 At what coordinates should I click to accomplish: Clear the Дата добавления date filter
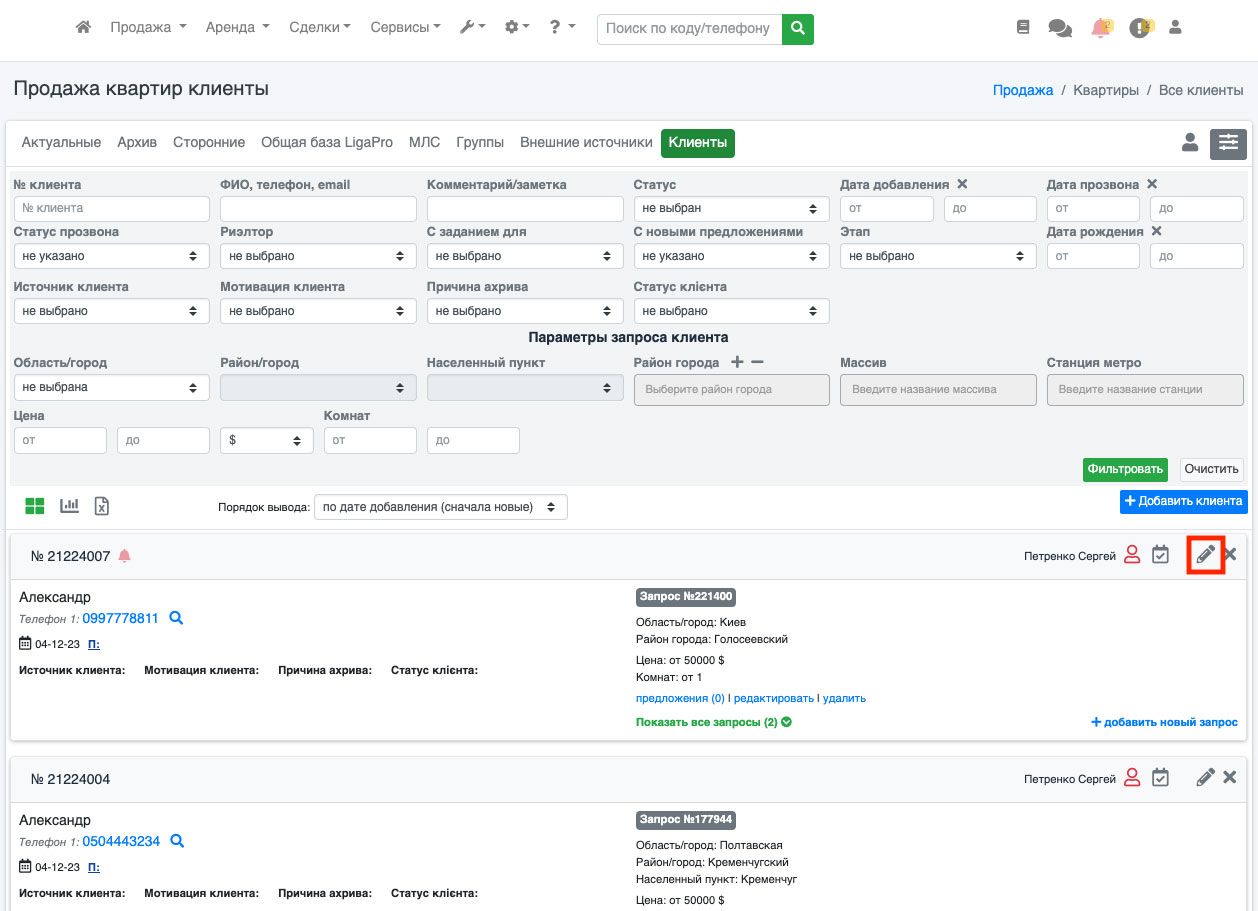(962, 184)
